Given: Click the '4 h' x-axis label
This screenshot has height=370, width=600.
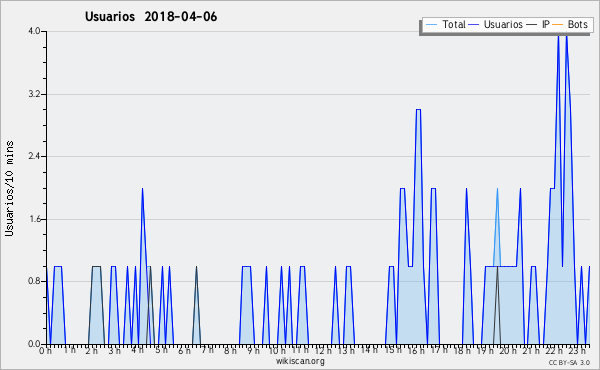Looking at the screenshot, I should pos(137,350).
